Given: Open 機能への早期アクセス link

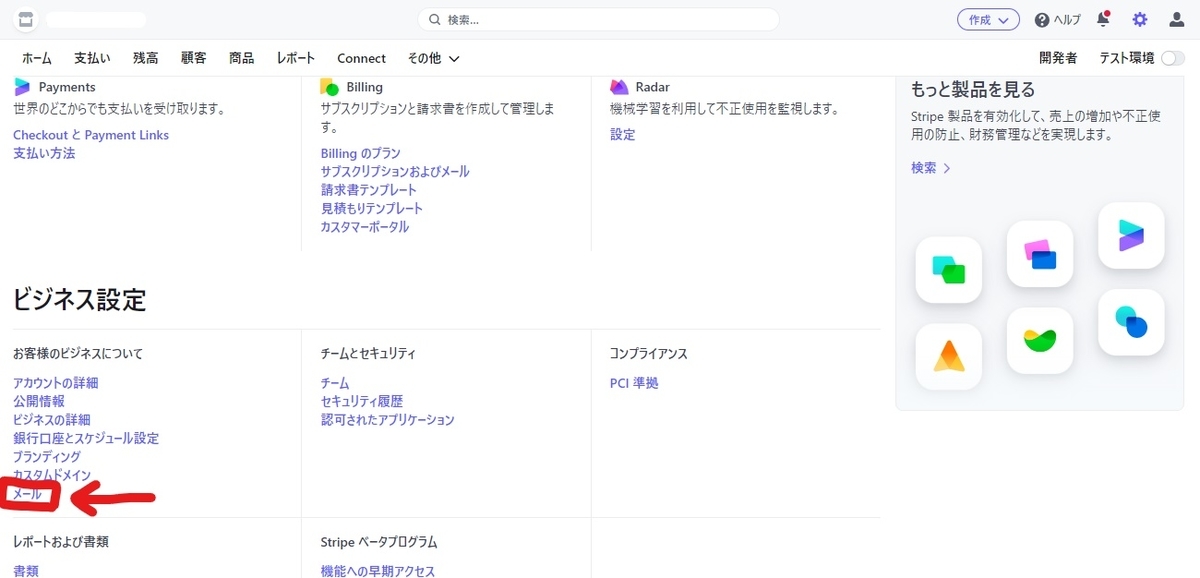Looking at the screenshot, I should [378, 571].
